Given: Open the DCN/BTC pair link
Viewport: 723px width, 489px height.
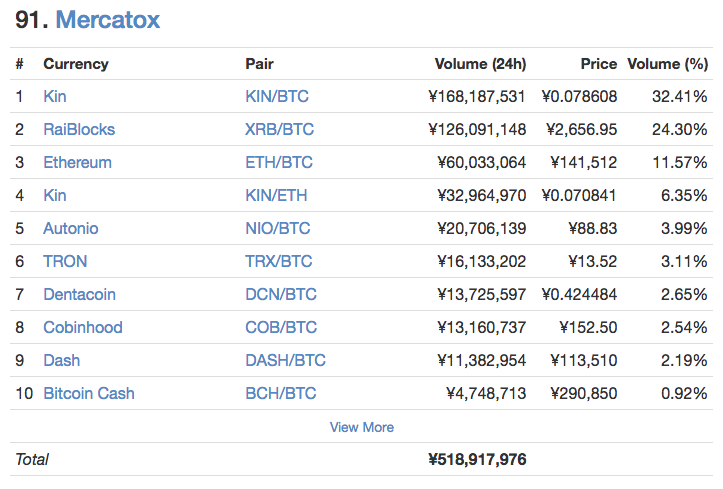Looking at the screenshot, I should (x=281, y=295).
